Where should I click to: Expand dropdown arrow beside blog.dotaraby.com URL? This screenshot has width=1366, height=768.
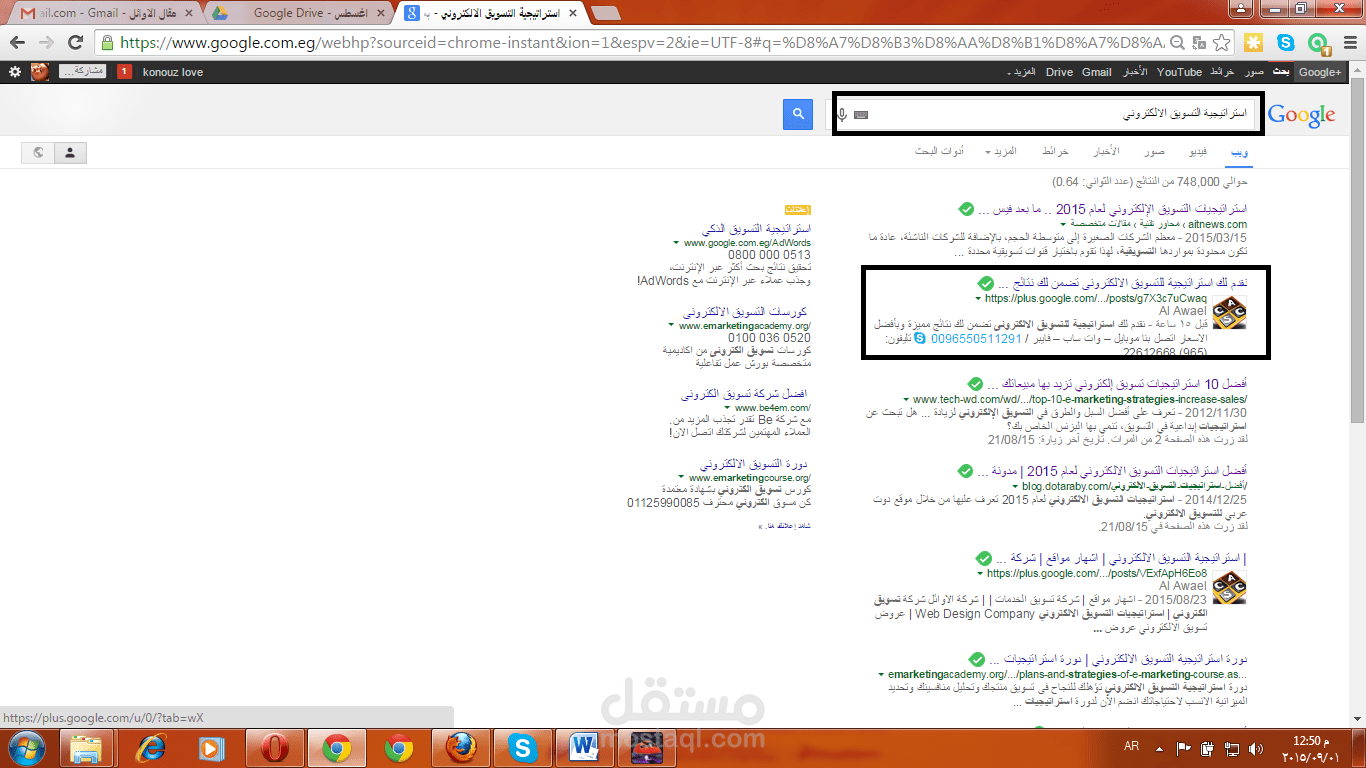[x=1015, y=487]
